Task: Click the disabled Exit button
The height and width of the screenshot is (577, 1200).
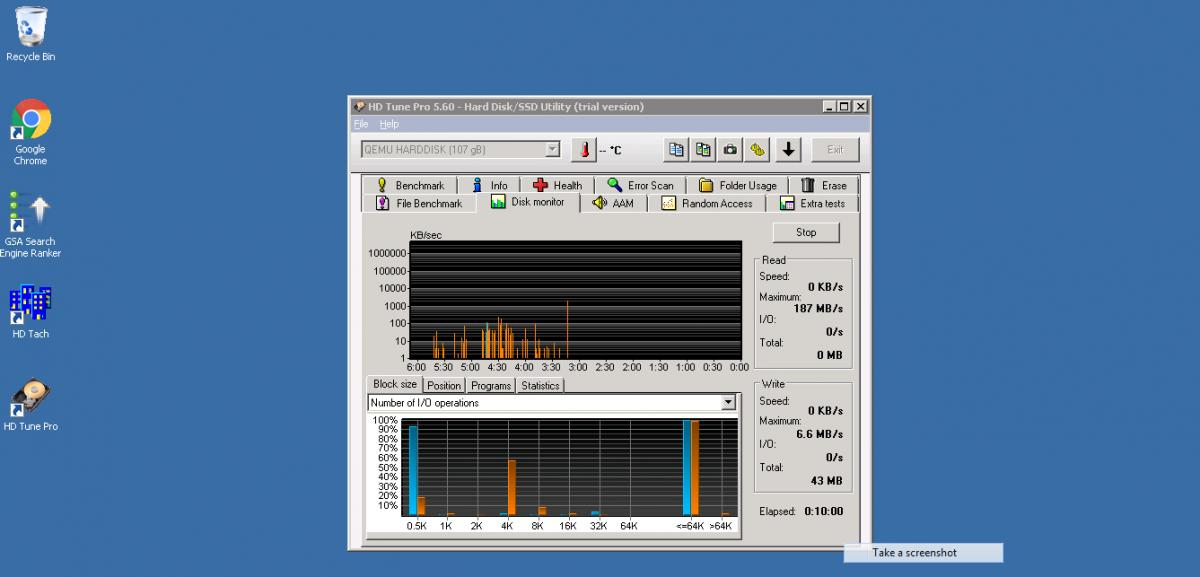Action: [x=835, y=150]
